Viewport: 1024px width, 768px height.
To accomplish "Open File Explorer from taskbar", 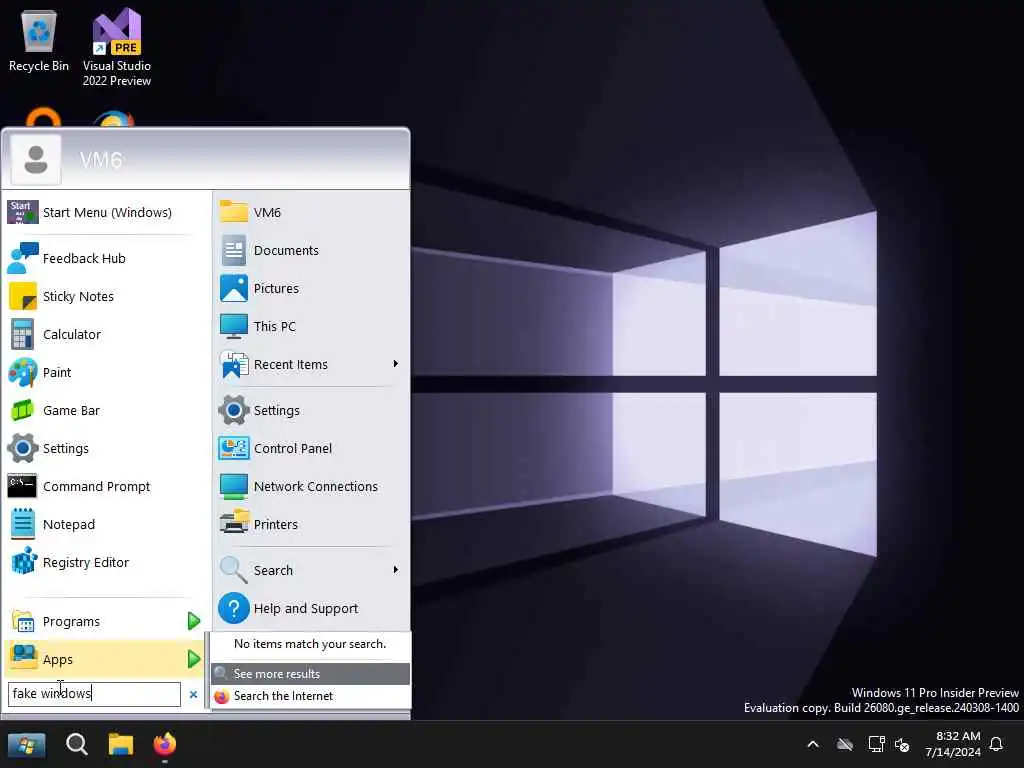I will pyautogui.click(x=121, y=744).
